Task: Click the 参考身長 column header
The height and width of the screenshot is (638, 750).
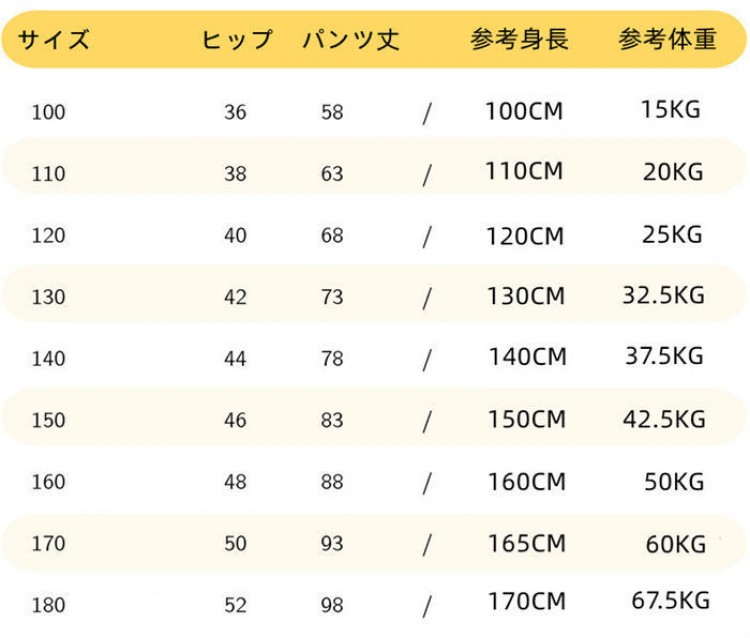Action: pyautogui.click(x=520, y=40)
